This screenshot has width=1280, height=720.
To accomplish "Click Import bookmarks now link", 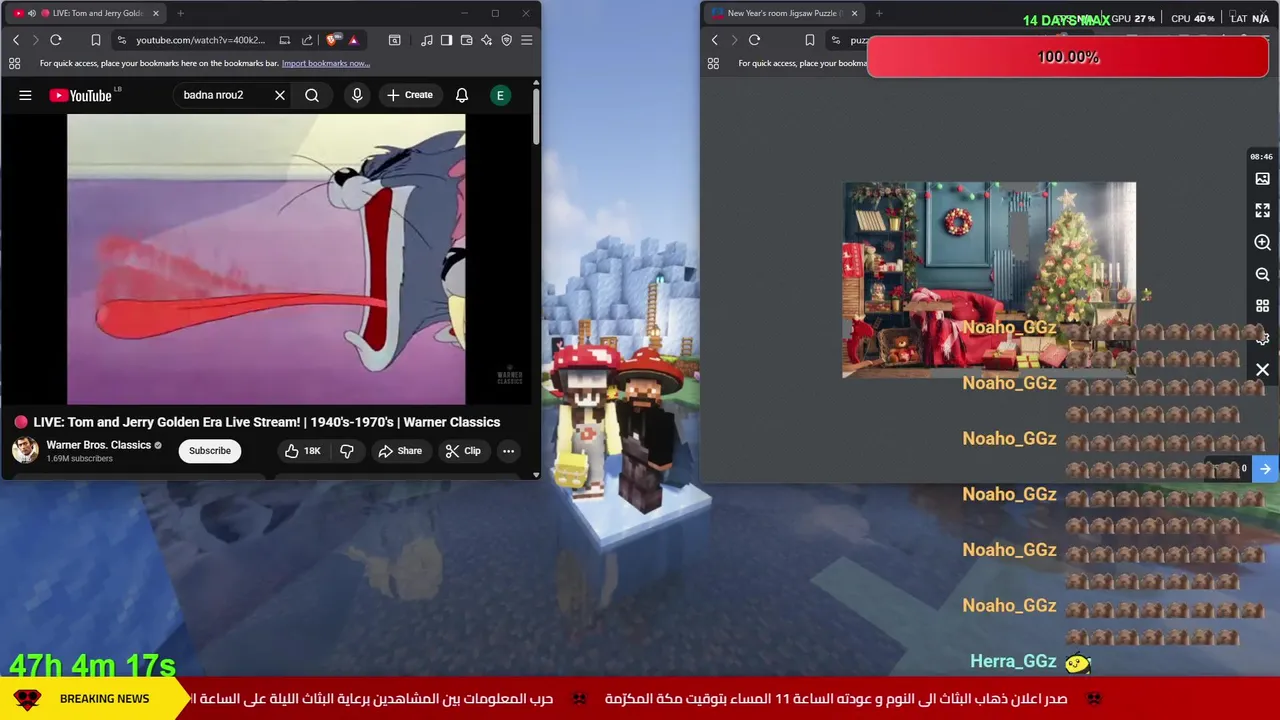I will [x=326, y=63].
